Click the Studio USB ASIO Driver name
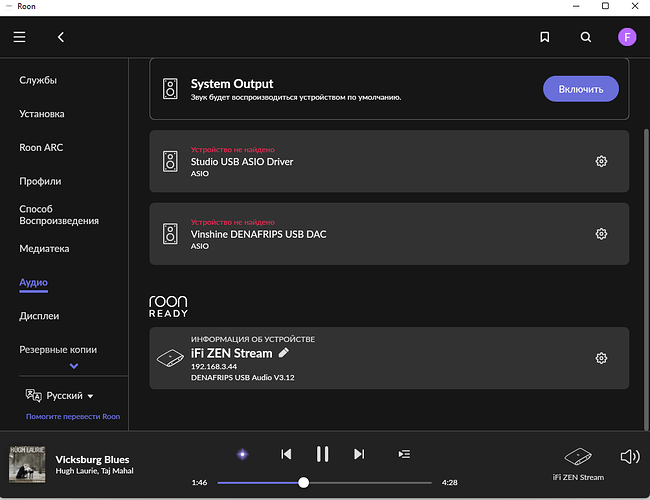This screenshot has width=650, height=500. (242, 161)
